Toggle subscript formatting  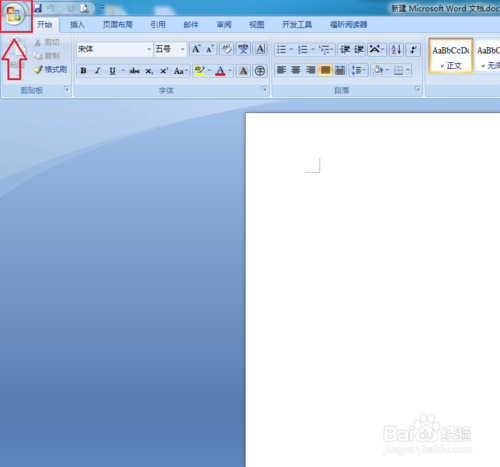(149, 71)
